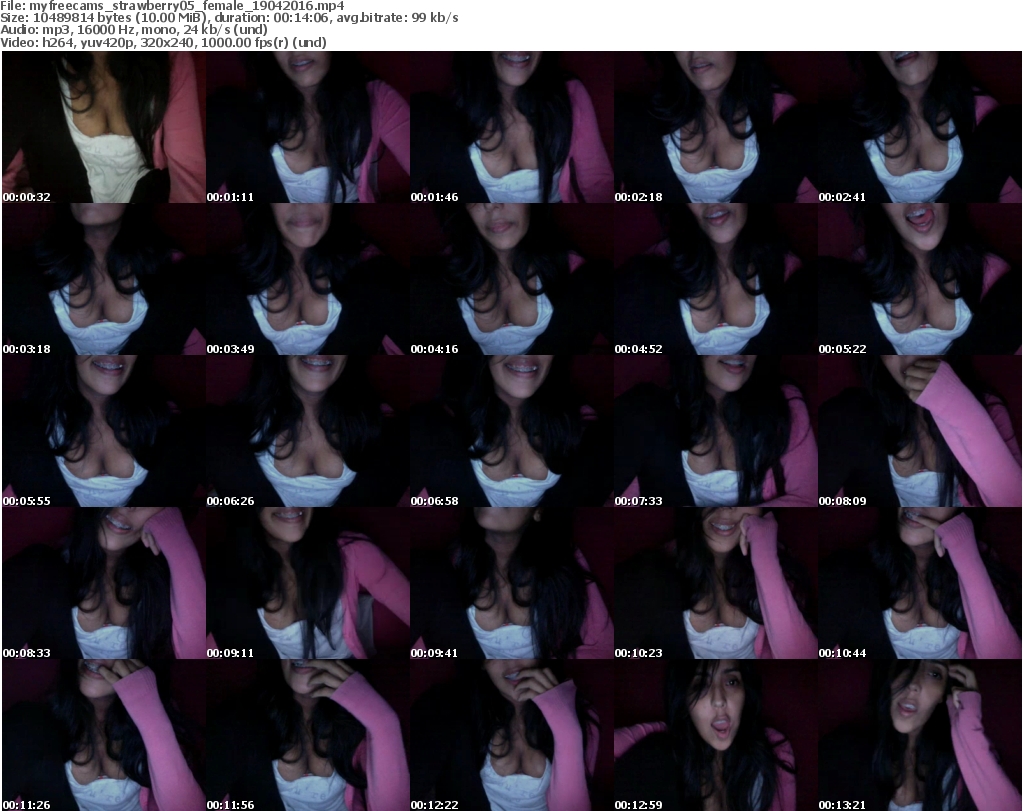Viewport: 1024px width, 811px height.
Task: Select the thumbnail stamped 00:13:21
Action: (920, 735)
